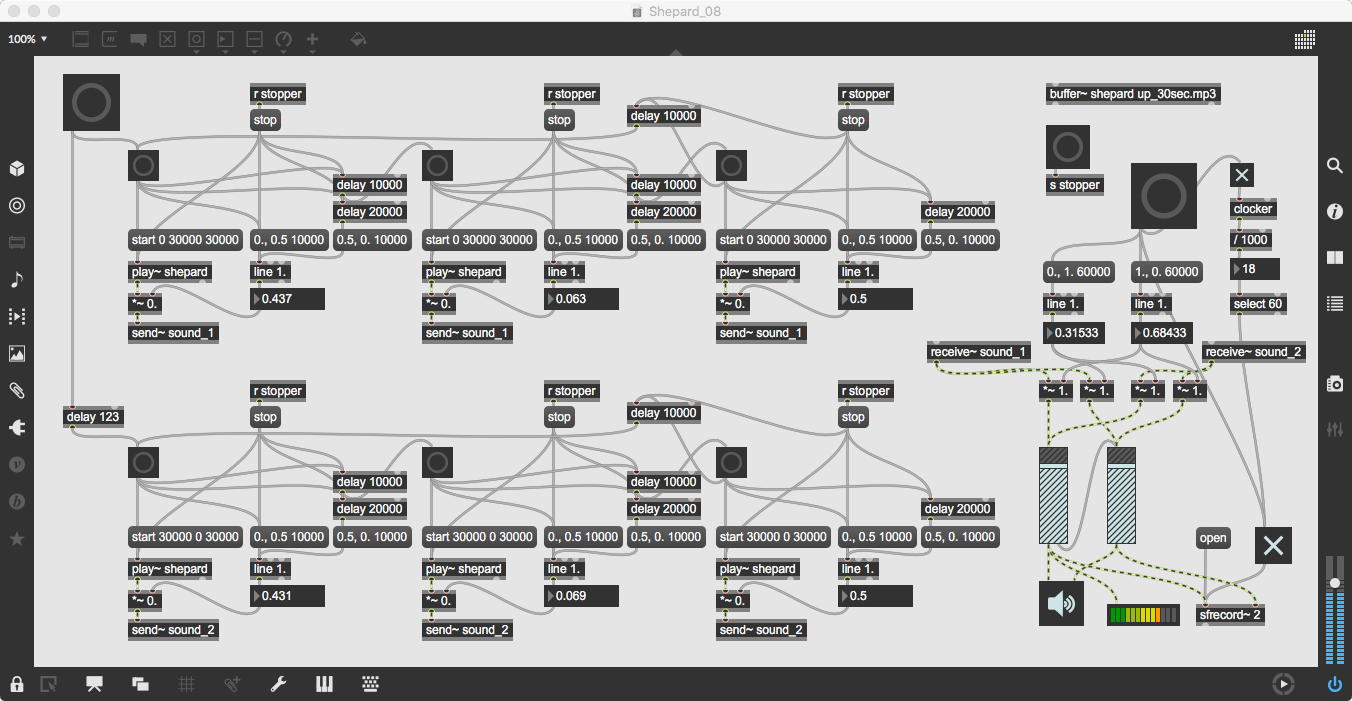This screenshot has width=1352, height=701.
Task: Open the paperclip Snippets icon in the left sidebar
Action: tap(17, 390)
